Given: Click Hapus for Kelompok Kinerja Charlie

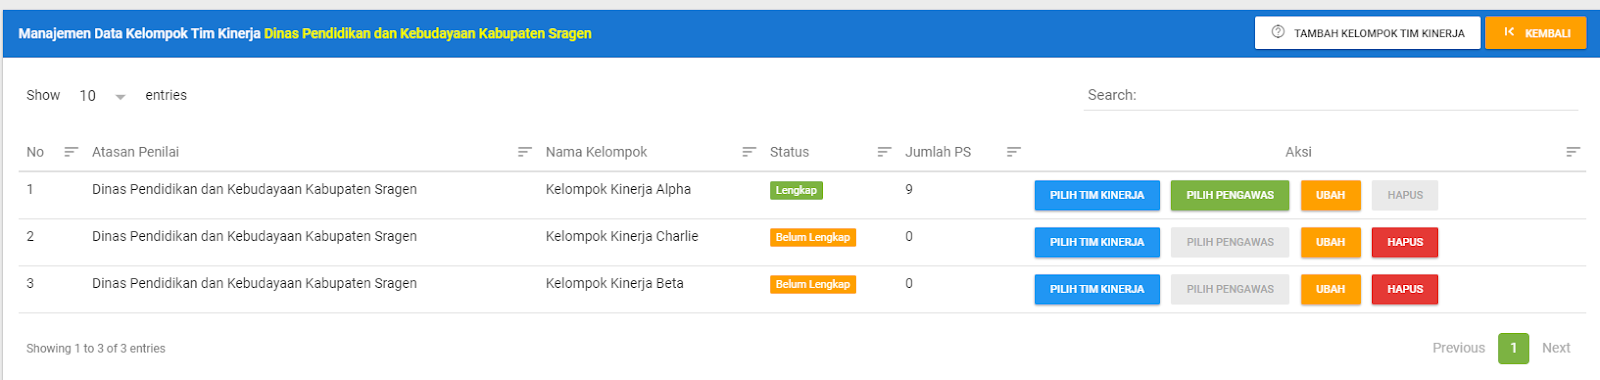Looking at the screenshot, I should (1405, 242).
